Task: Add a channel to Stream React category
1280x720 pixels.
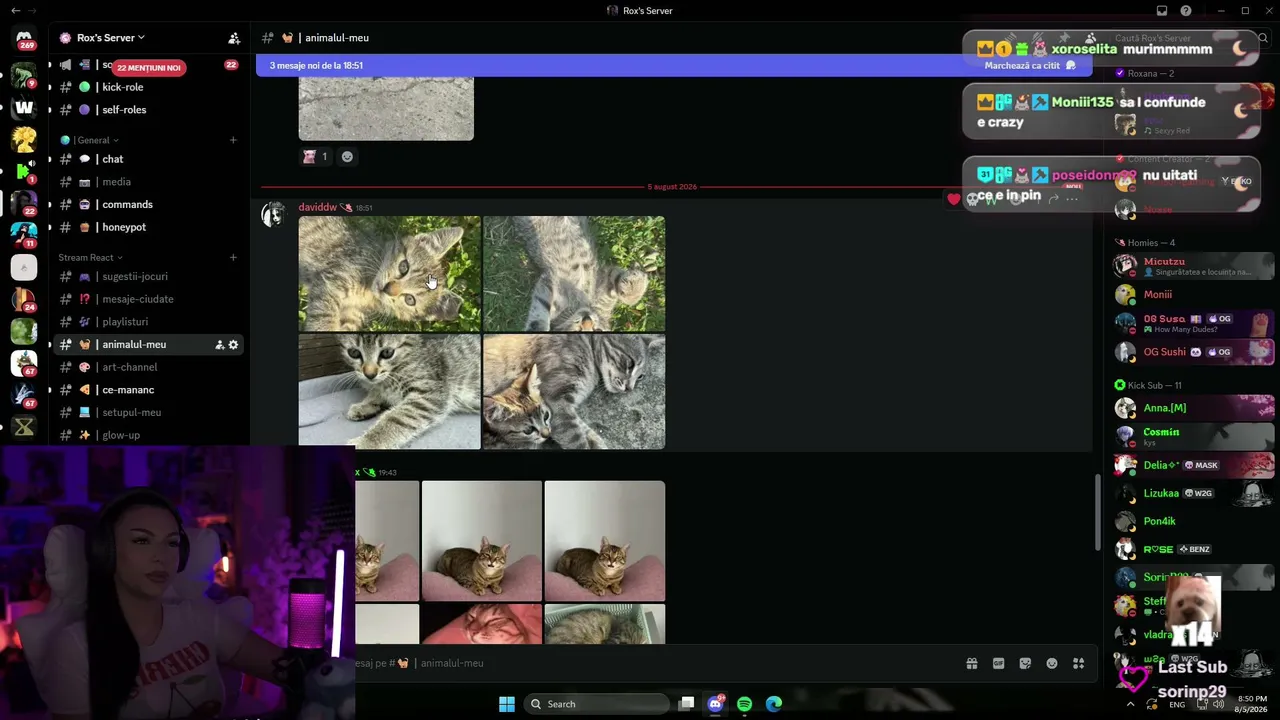Action: pos(233,258)
